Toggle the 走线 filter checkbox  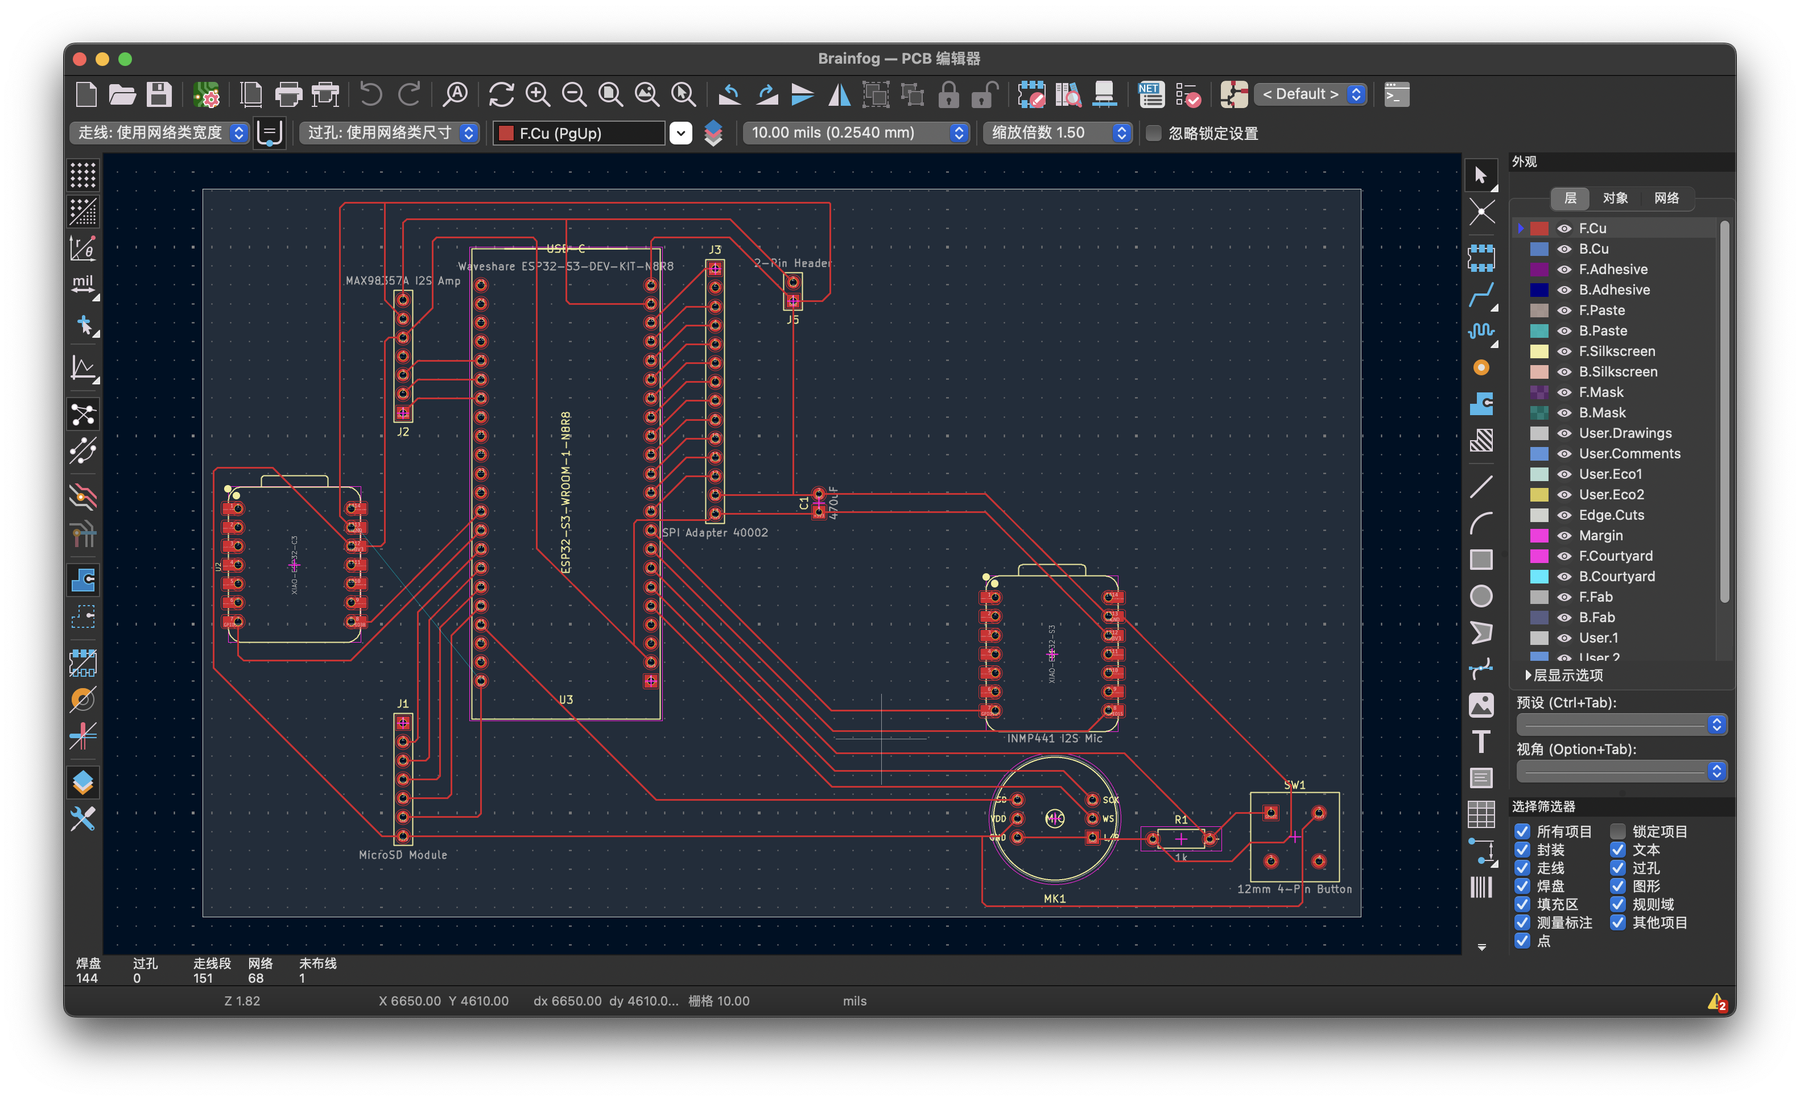click(x=1523, y=868)
